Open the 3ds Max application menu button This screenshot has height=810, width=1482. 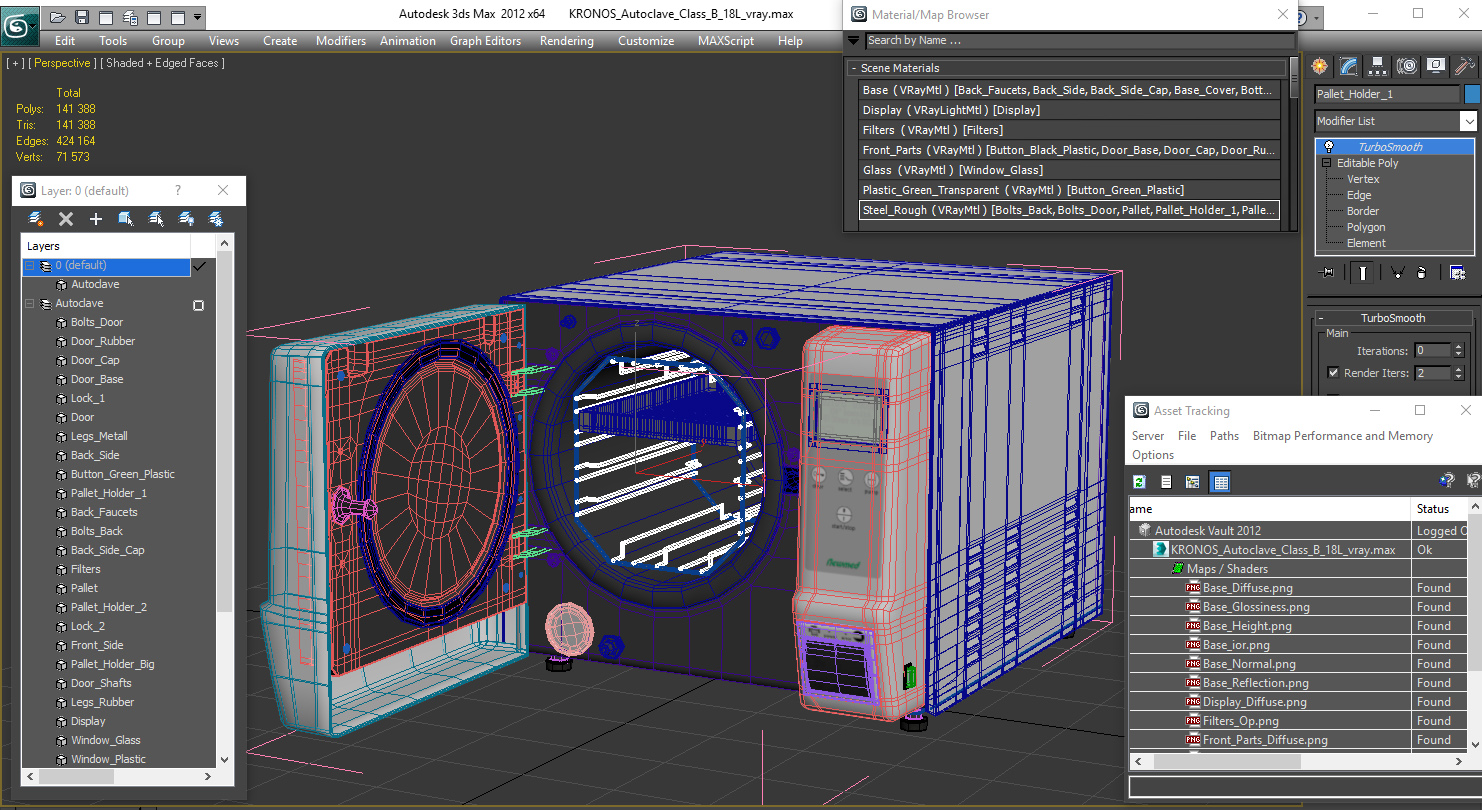pos(20,25)
